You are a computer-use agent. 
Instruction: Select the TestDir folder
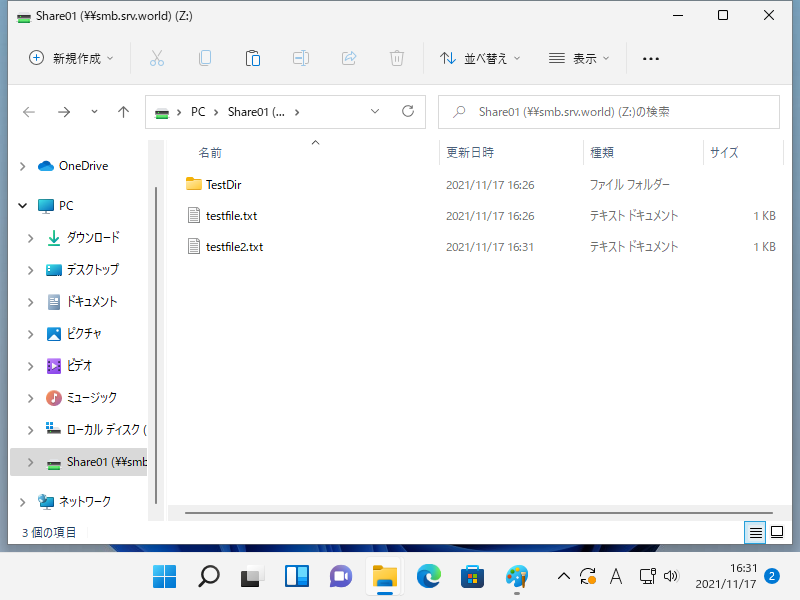click(223, 184)
